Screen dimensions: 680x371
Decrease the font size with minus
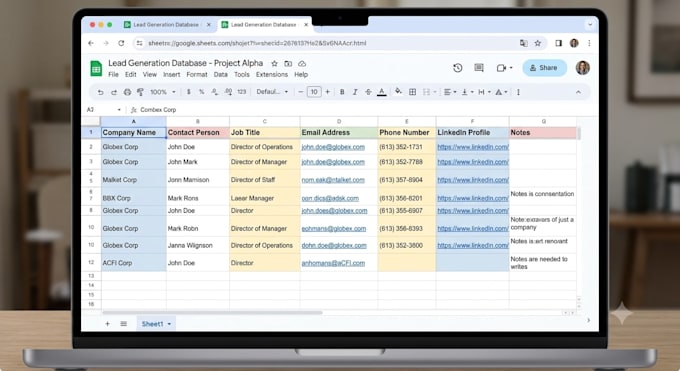[x=300, y=92]
